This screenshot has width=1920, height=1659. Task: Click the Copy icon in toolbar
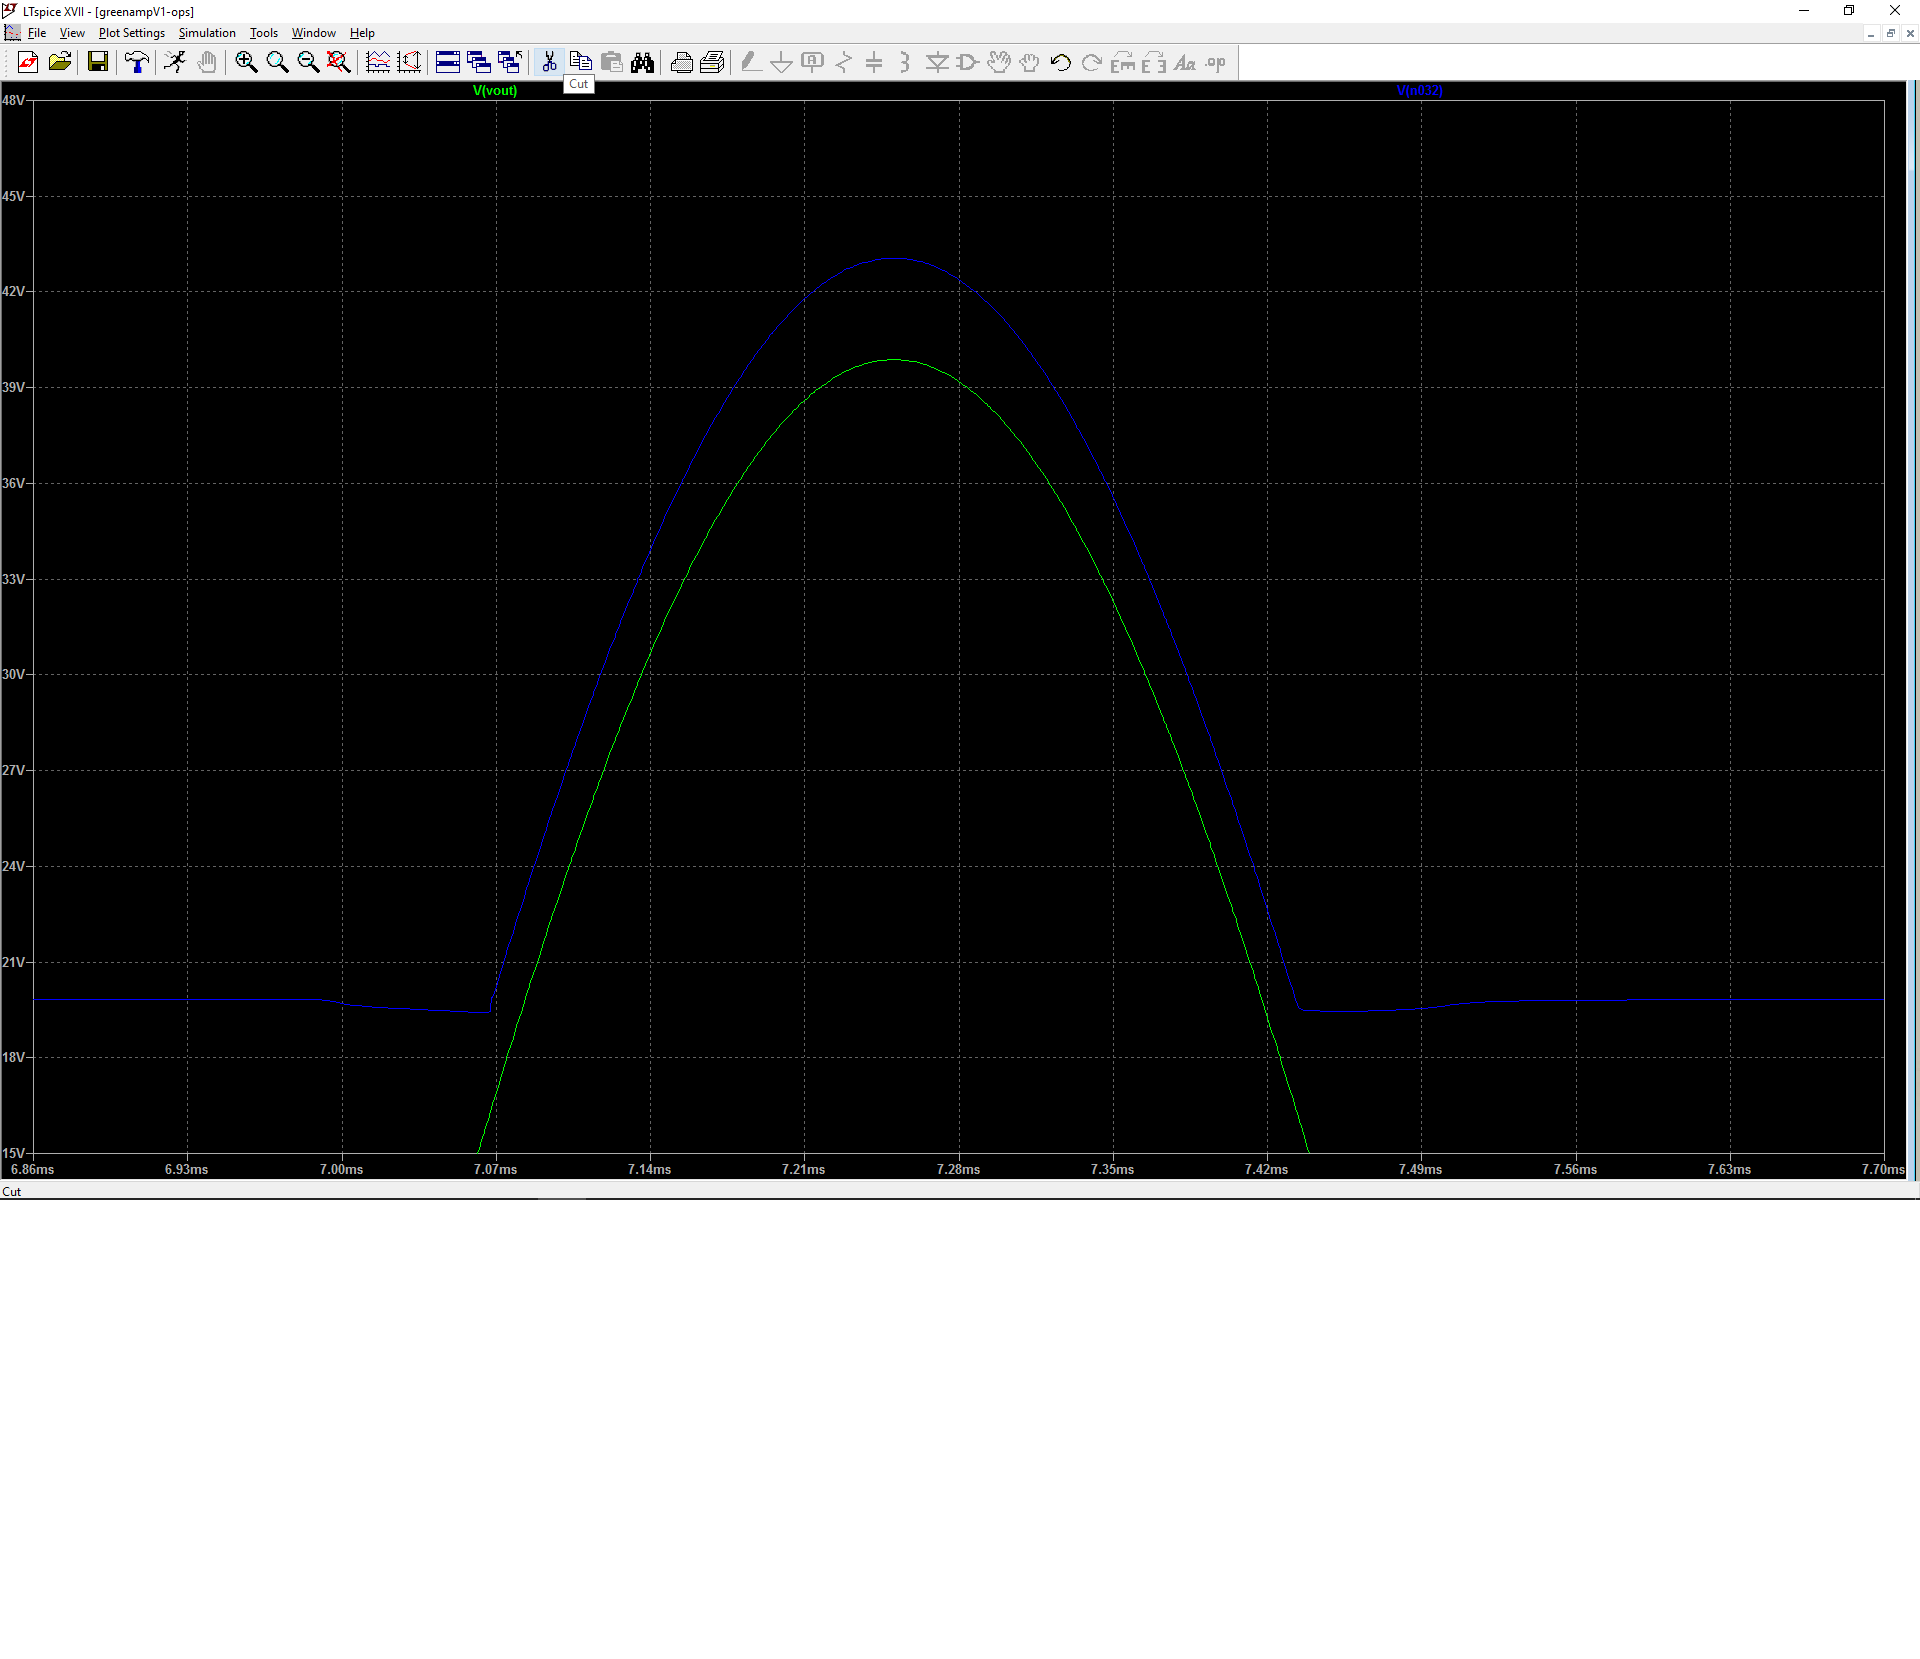pyautogui.click(x=580, y=62)
